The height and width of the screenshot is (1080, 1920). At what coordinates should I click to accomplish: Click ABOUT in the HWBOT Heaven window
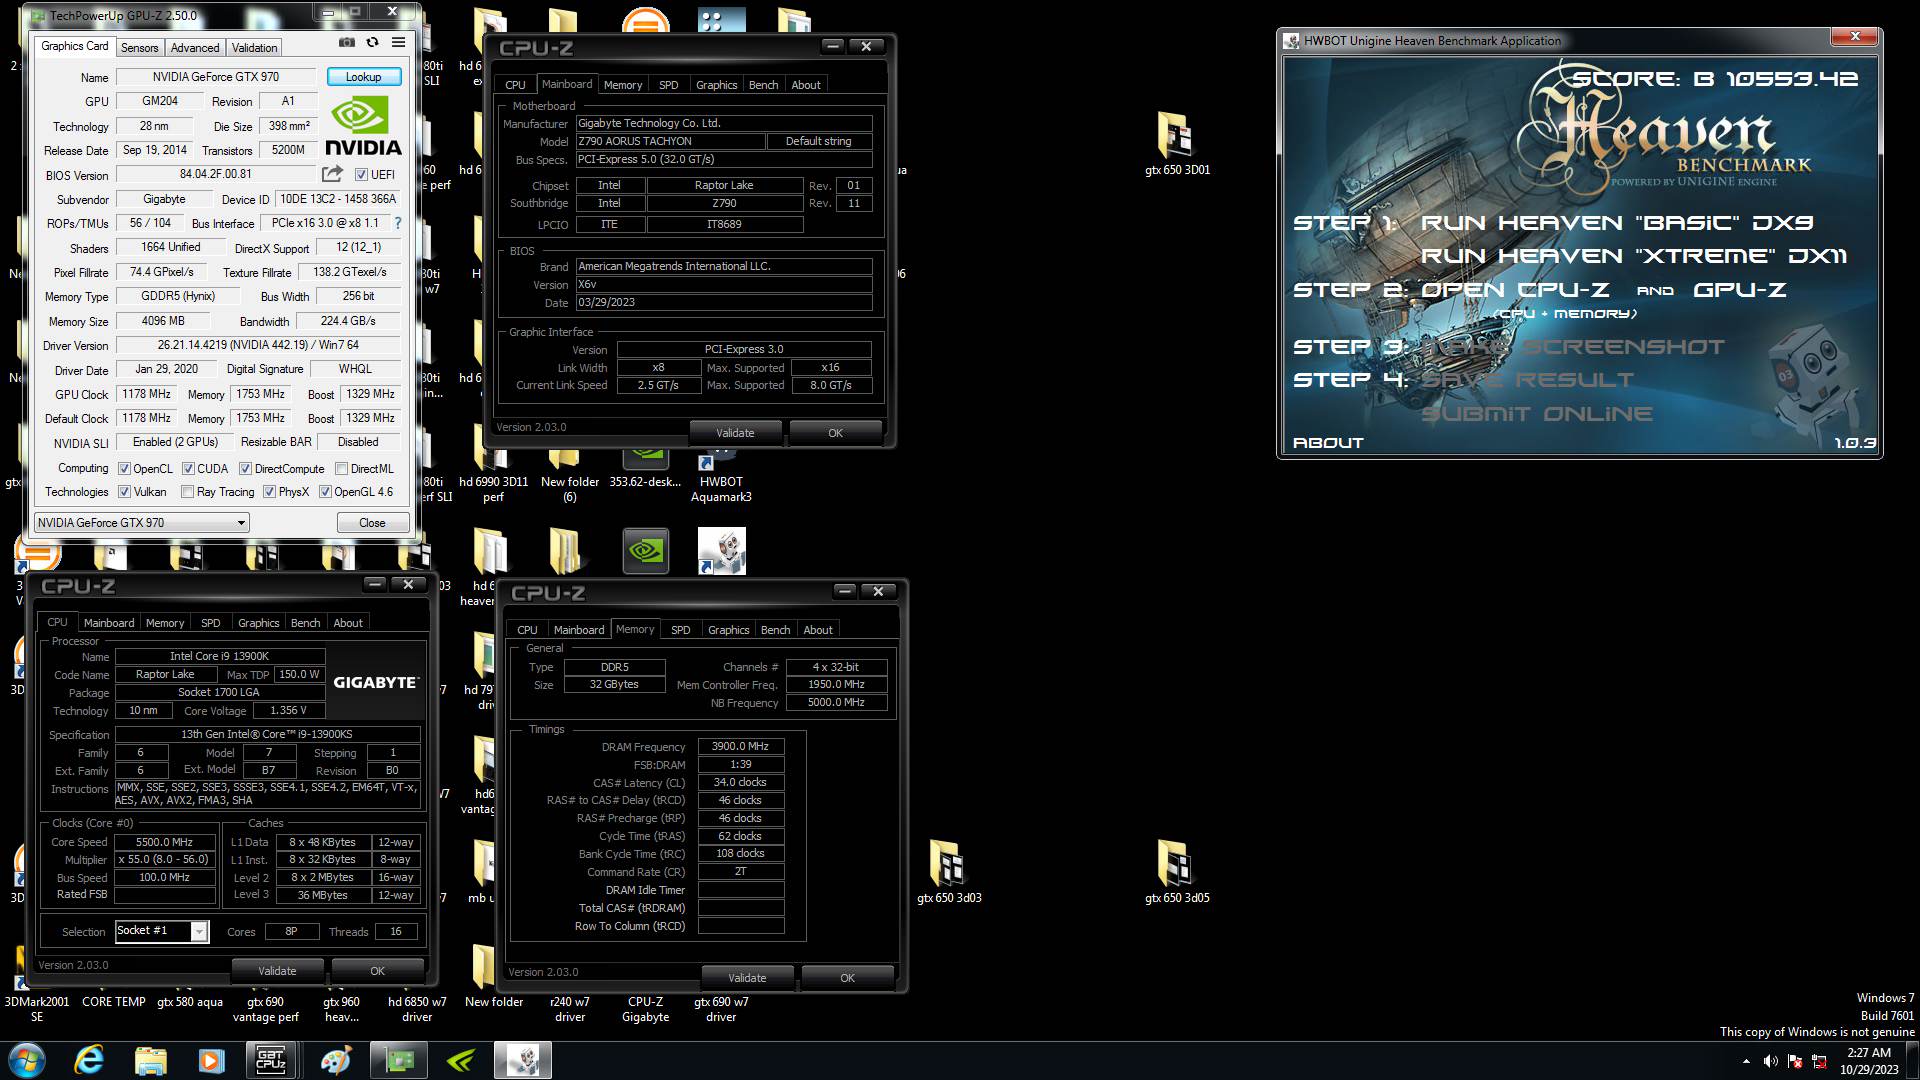click(1328, 442)
